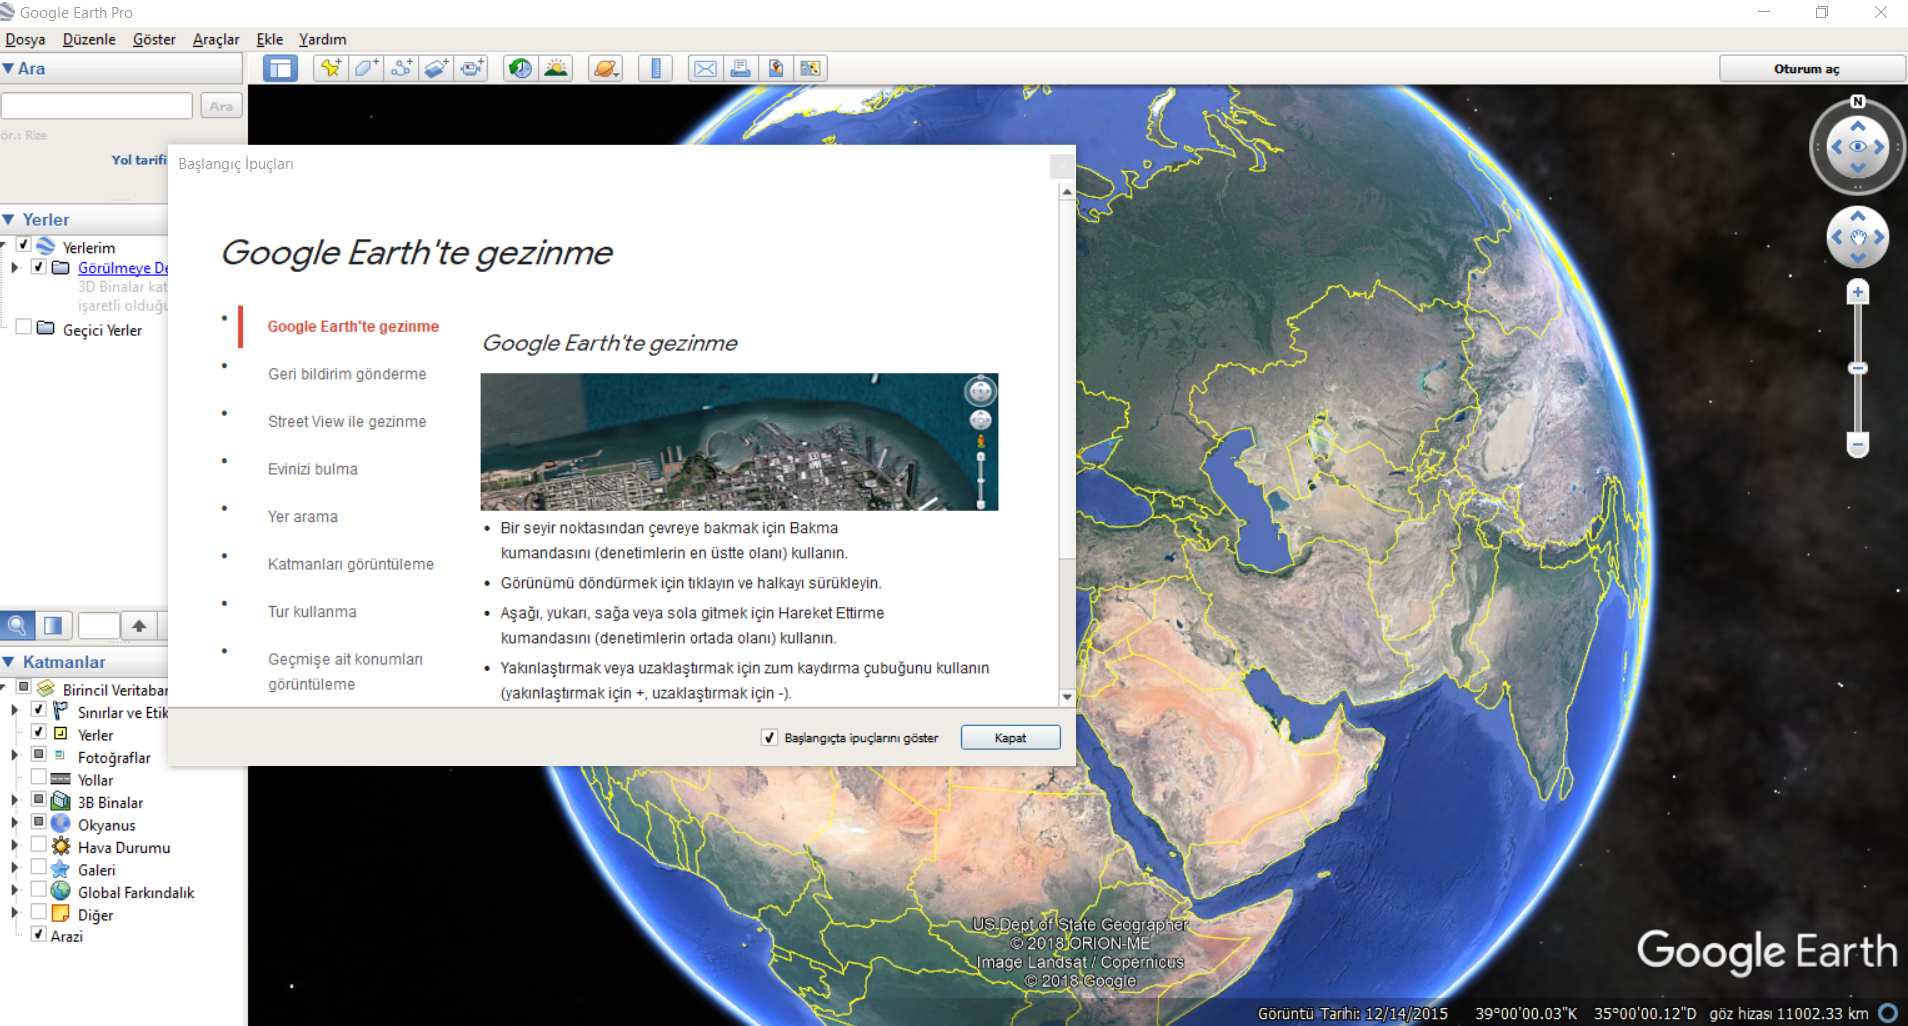Click the add placemark star icon

(x=330, y=68)
